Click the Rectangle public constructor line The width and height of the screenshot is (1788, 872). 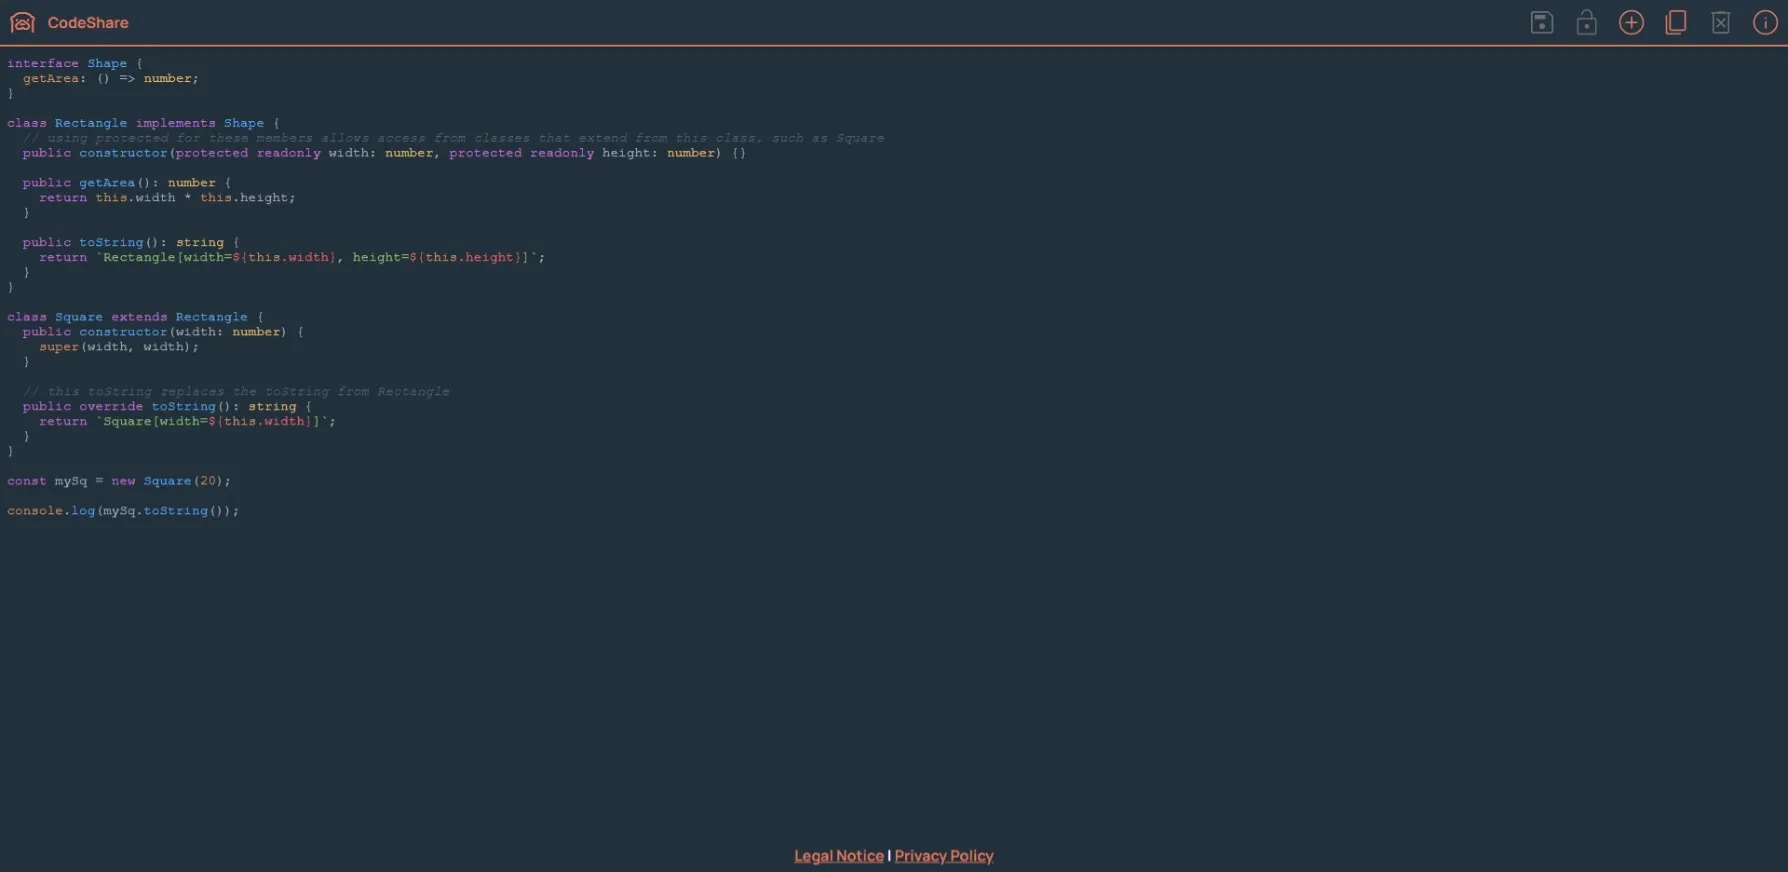click(384, 153)
